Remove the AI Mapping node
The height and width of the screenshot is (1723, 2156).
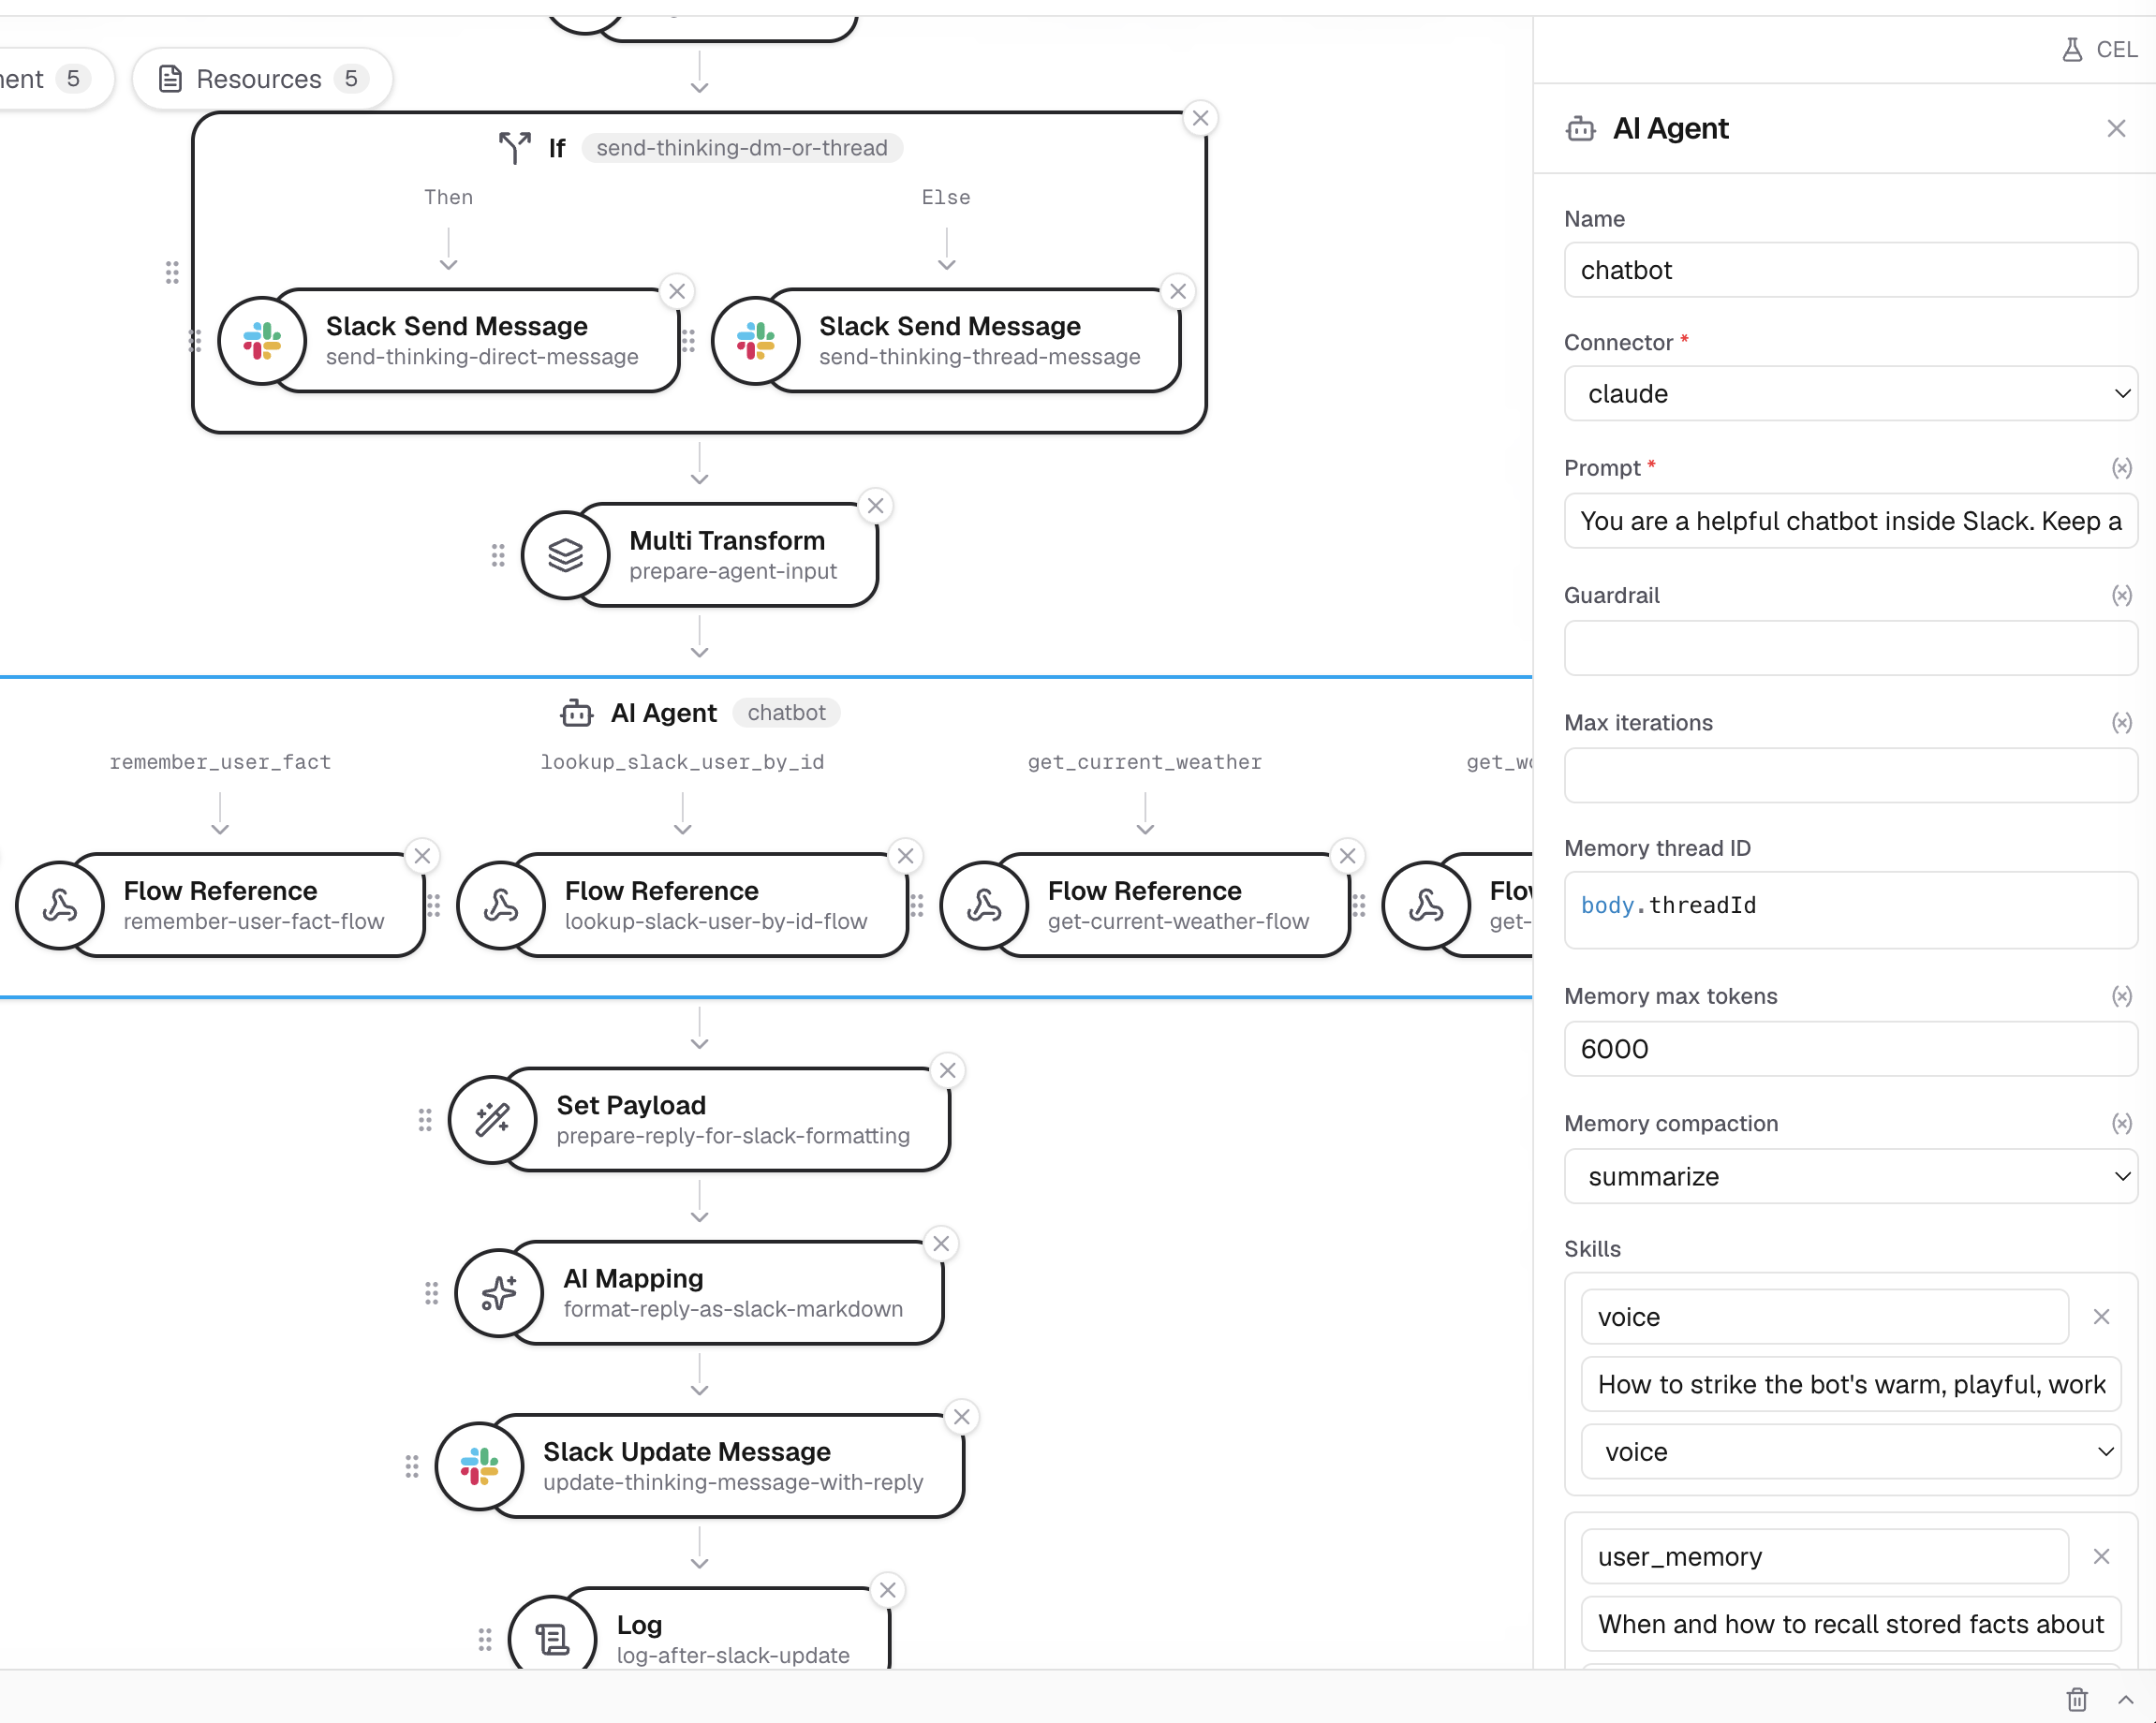[x=940, y=1244]
